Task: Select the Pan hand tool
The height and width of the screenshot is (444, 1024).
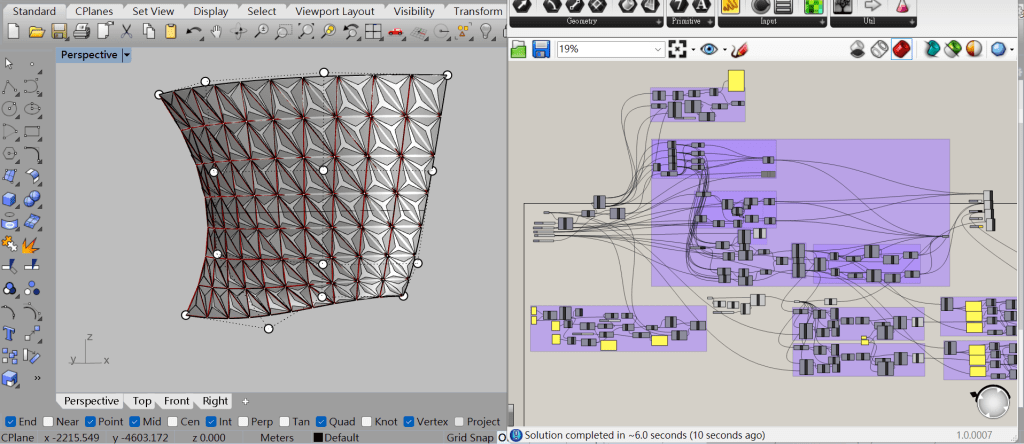Action: click(x=216, y=31)
